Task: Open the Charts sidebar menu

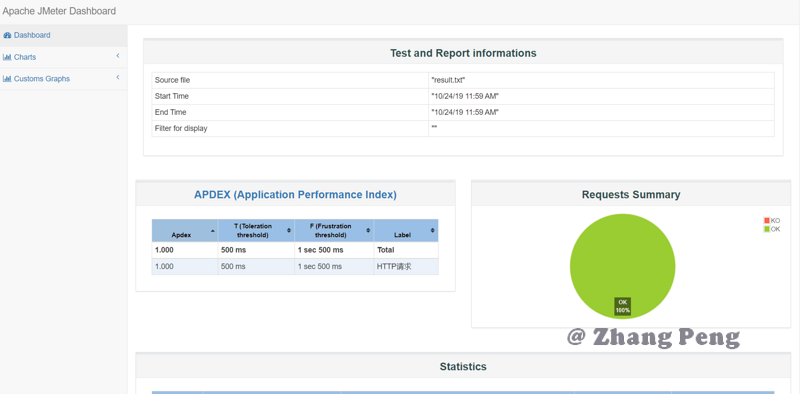Action: pyautogui.click(x=63, y=57)
